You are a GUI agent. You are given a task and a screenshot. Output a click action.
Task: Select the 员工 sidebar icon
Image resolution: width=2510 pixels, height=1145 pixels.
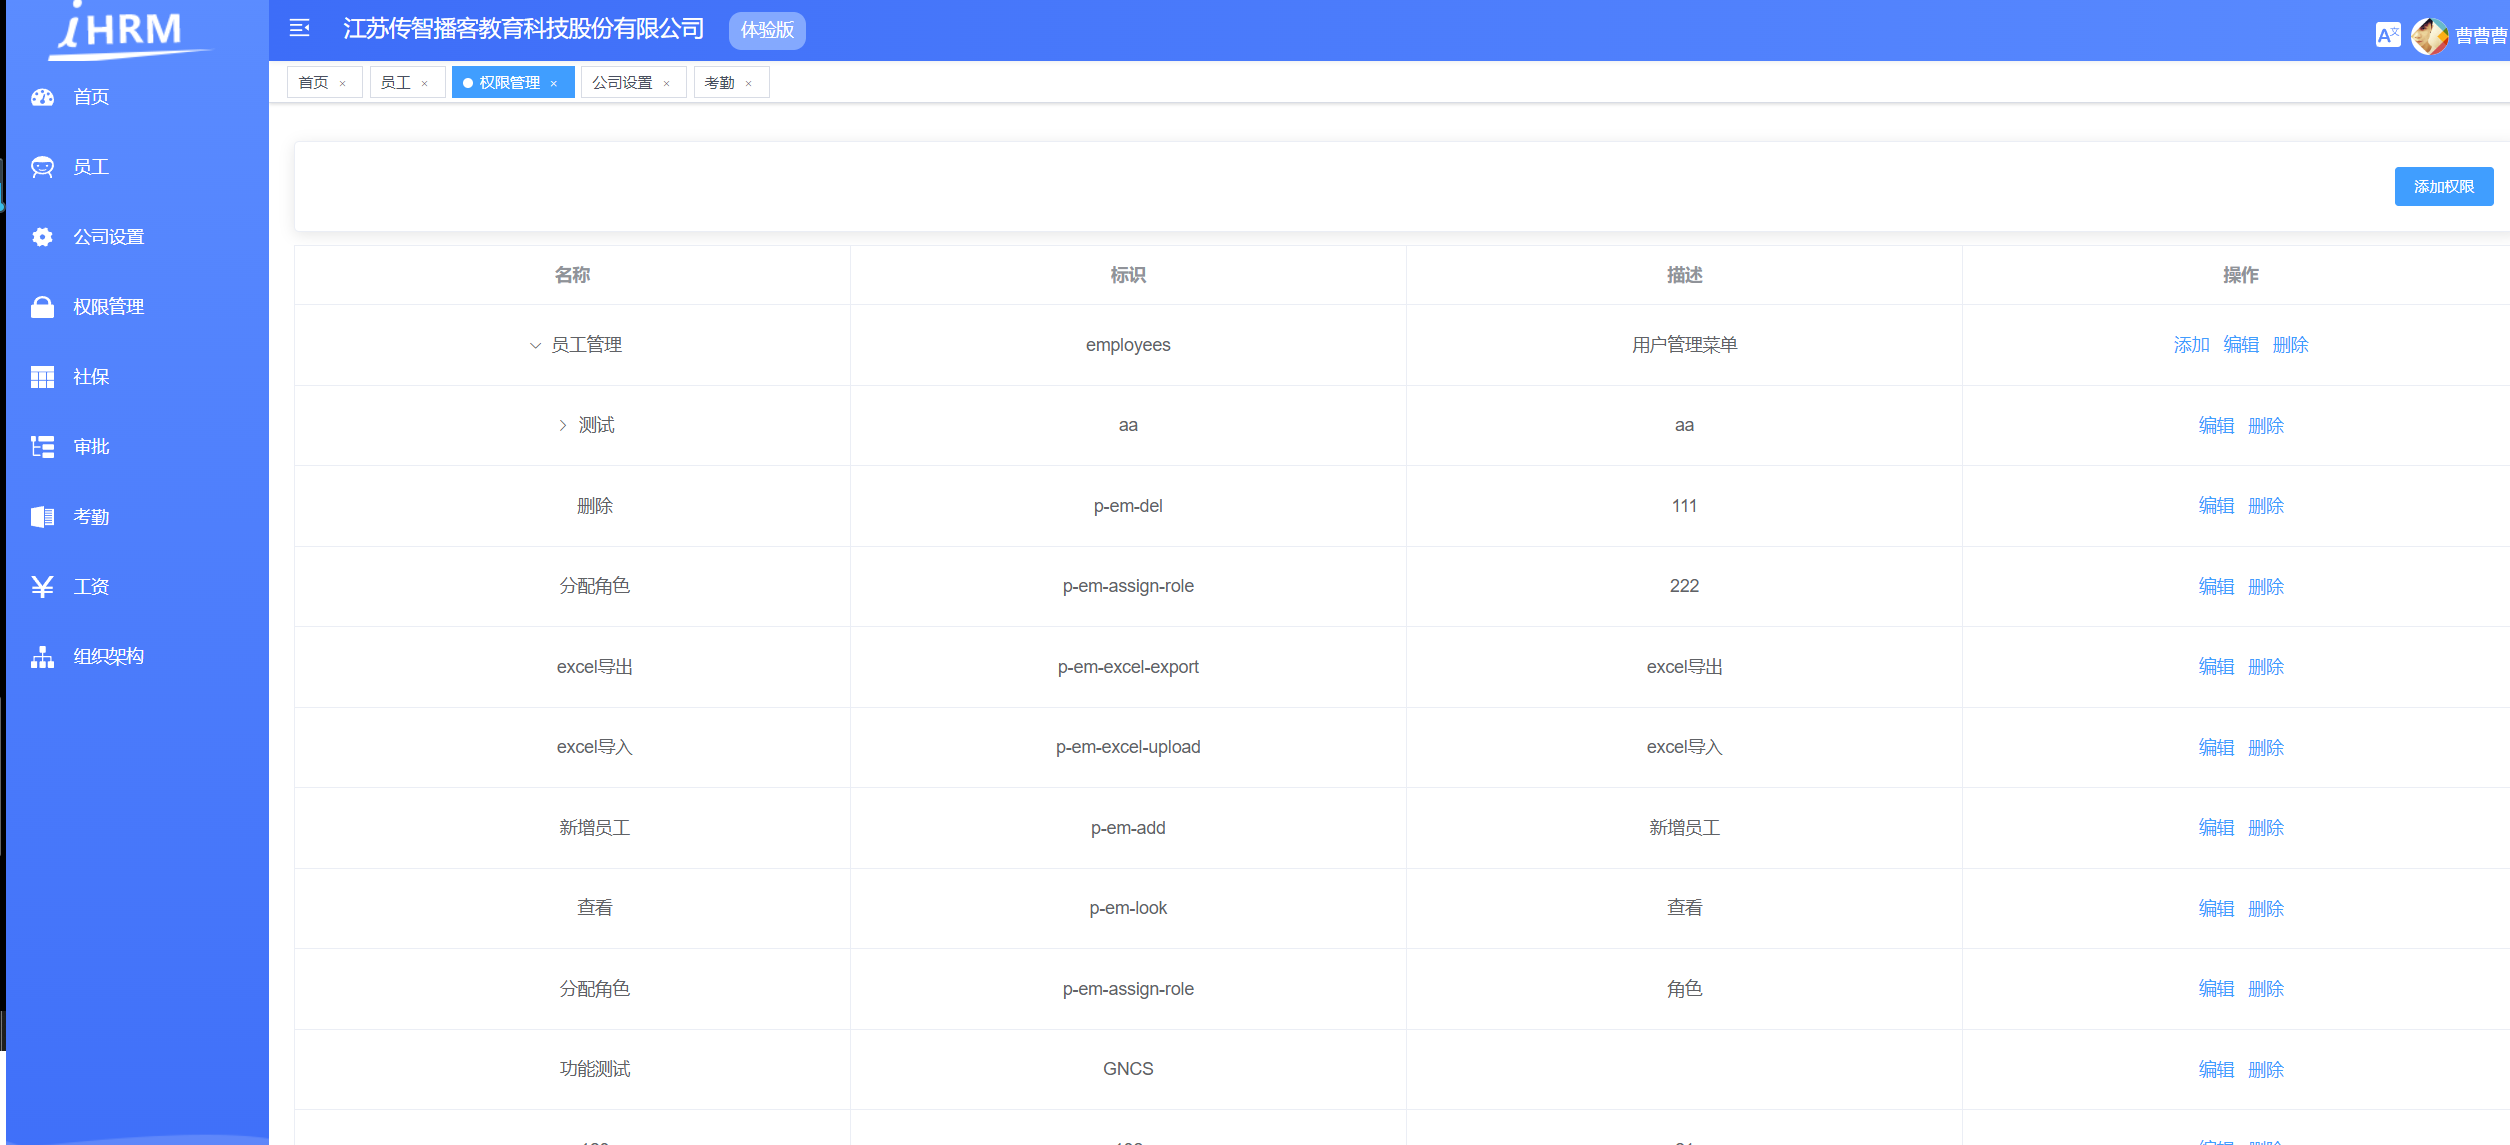pos(43,167)
